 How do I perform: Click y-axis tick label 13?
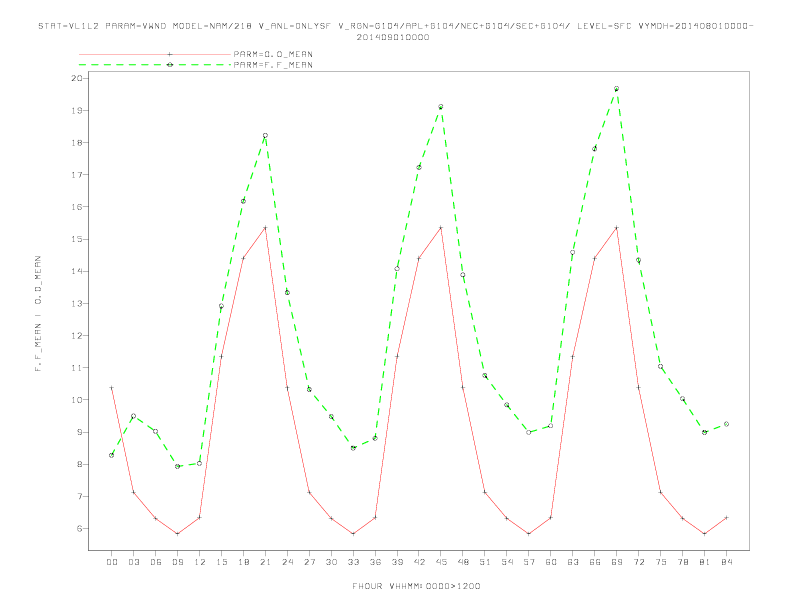pos(77,303)
